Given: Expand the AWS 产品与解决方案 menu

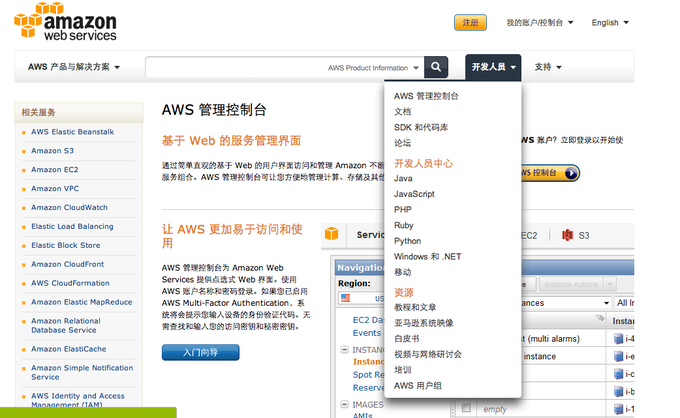Looking at the screenshot, I should 74,67.
